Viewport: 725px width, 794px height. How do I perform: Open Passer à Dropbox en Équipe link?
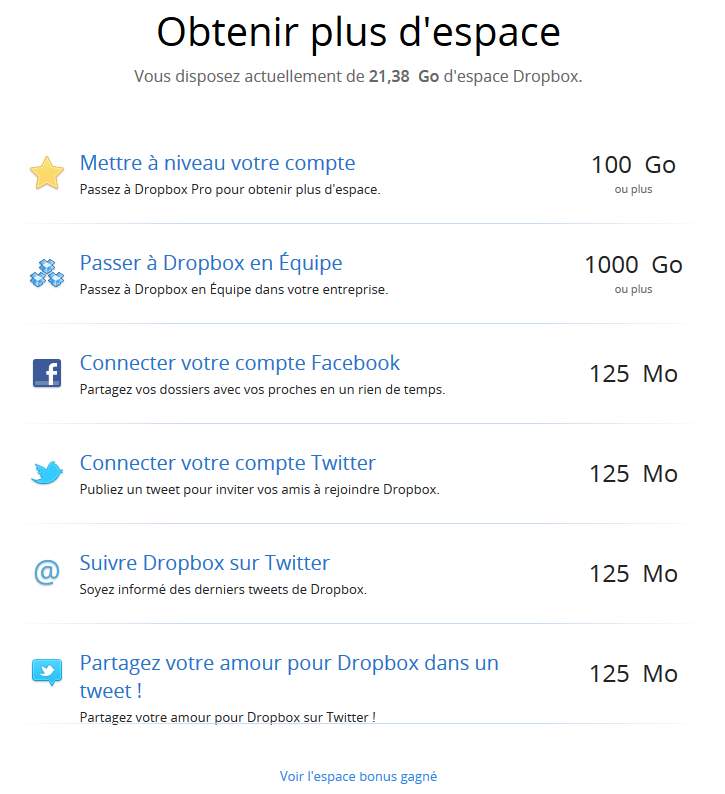(x=211, y=263)
